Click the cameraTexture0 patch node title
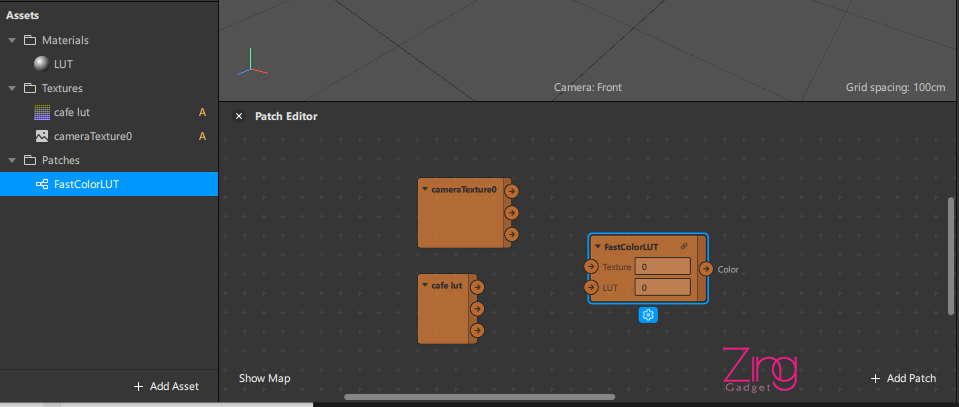This screenshot has width=959, height=407. point(464,190)
